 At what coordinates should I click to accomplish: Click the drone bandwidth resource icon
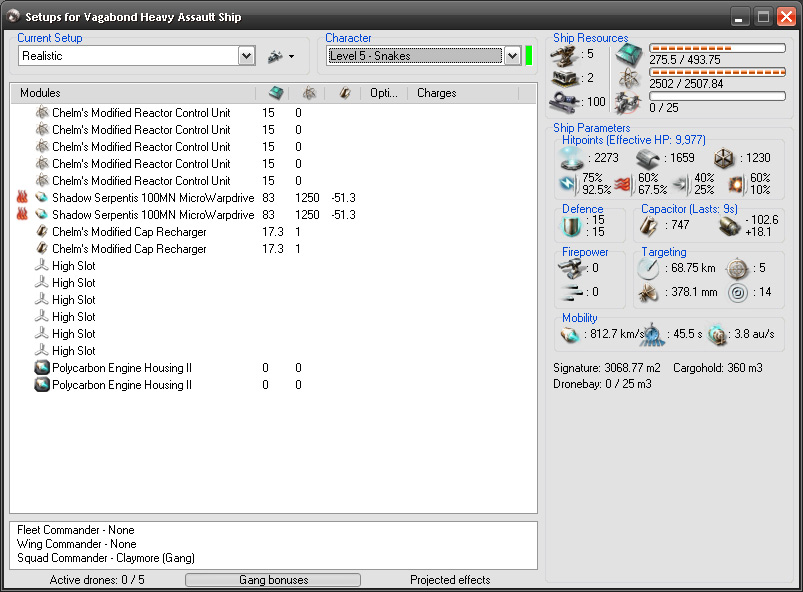pos(628,102)
